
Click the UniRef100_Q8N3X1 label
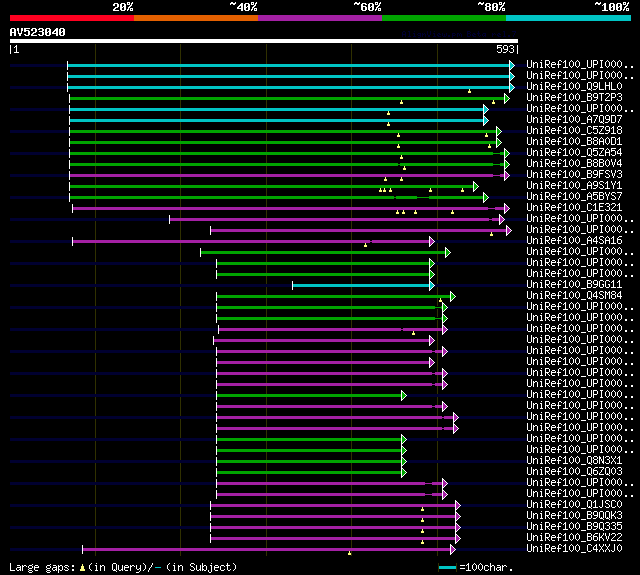[574, 461]
